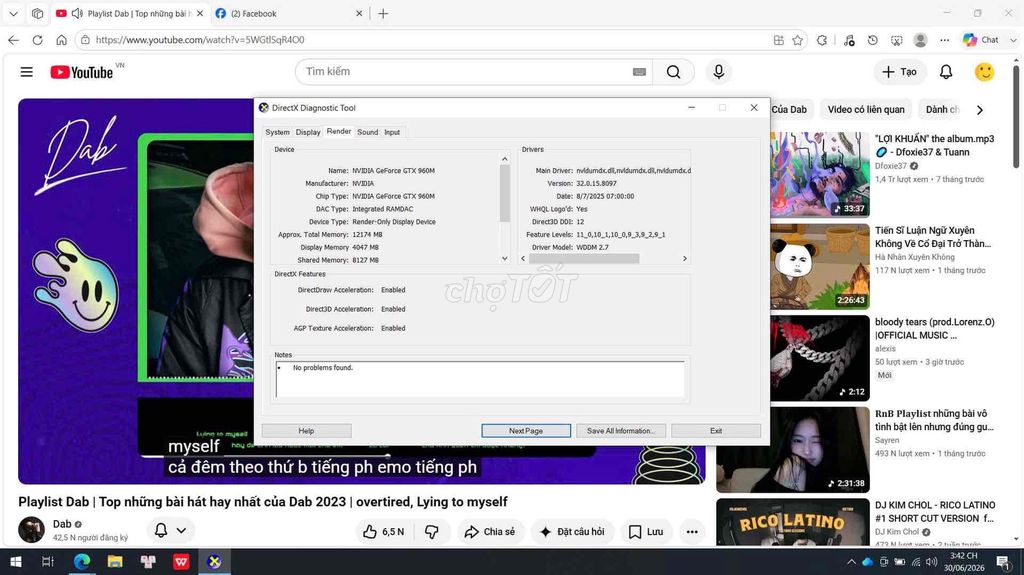Image resolution: width=1024 pixels, height=575 pixels.
Task: Select the Render tab in DirectX tool
Action: coord(339,131)
